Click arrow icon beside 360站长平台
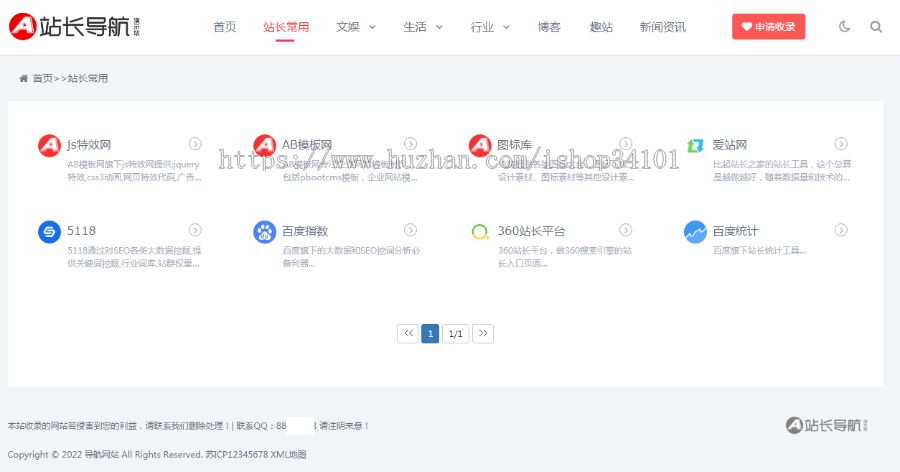 [626, 230]
